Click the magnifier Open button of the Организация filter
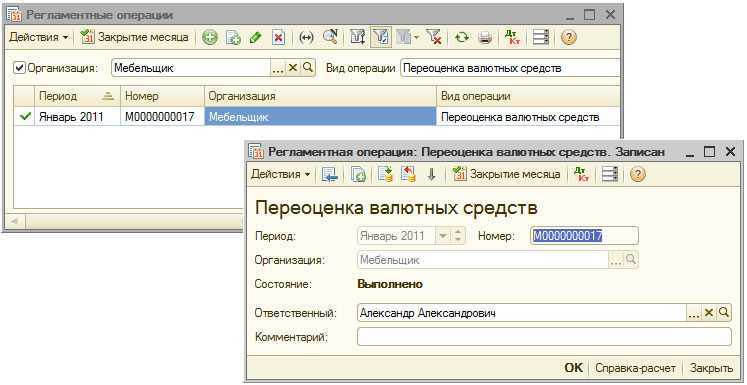The height and width of the screenshot is (385, 747). tap(308, 68)
